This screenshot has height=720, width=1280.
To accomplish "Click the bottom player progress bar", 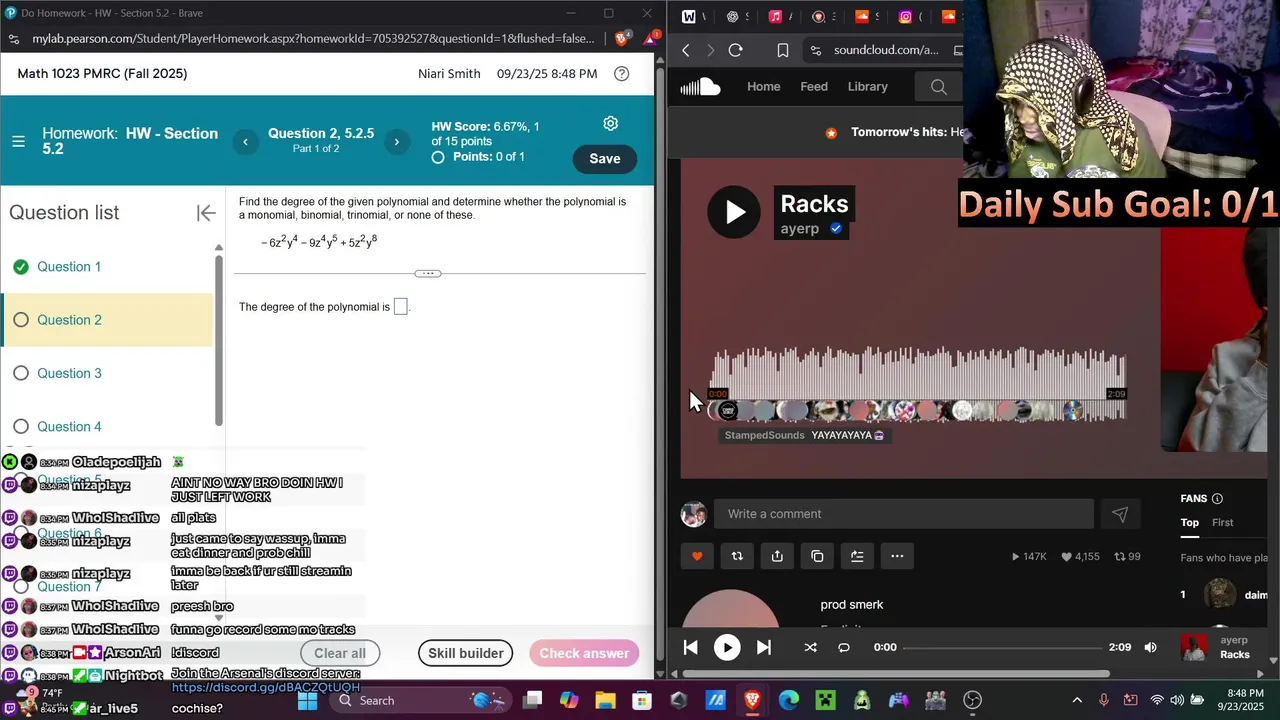I will coord(1001,647).
